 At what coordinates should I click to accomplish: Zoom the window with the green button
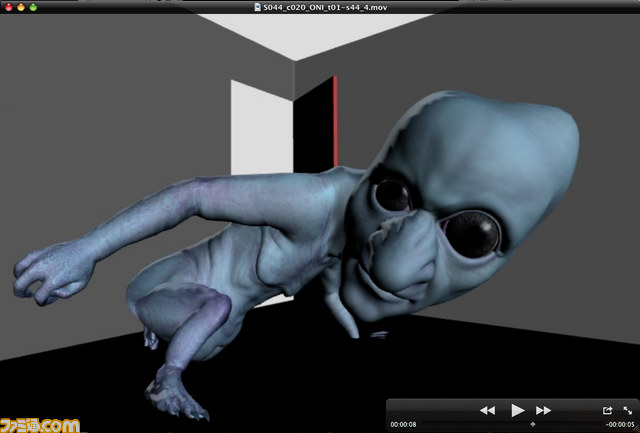coord(33,7)
